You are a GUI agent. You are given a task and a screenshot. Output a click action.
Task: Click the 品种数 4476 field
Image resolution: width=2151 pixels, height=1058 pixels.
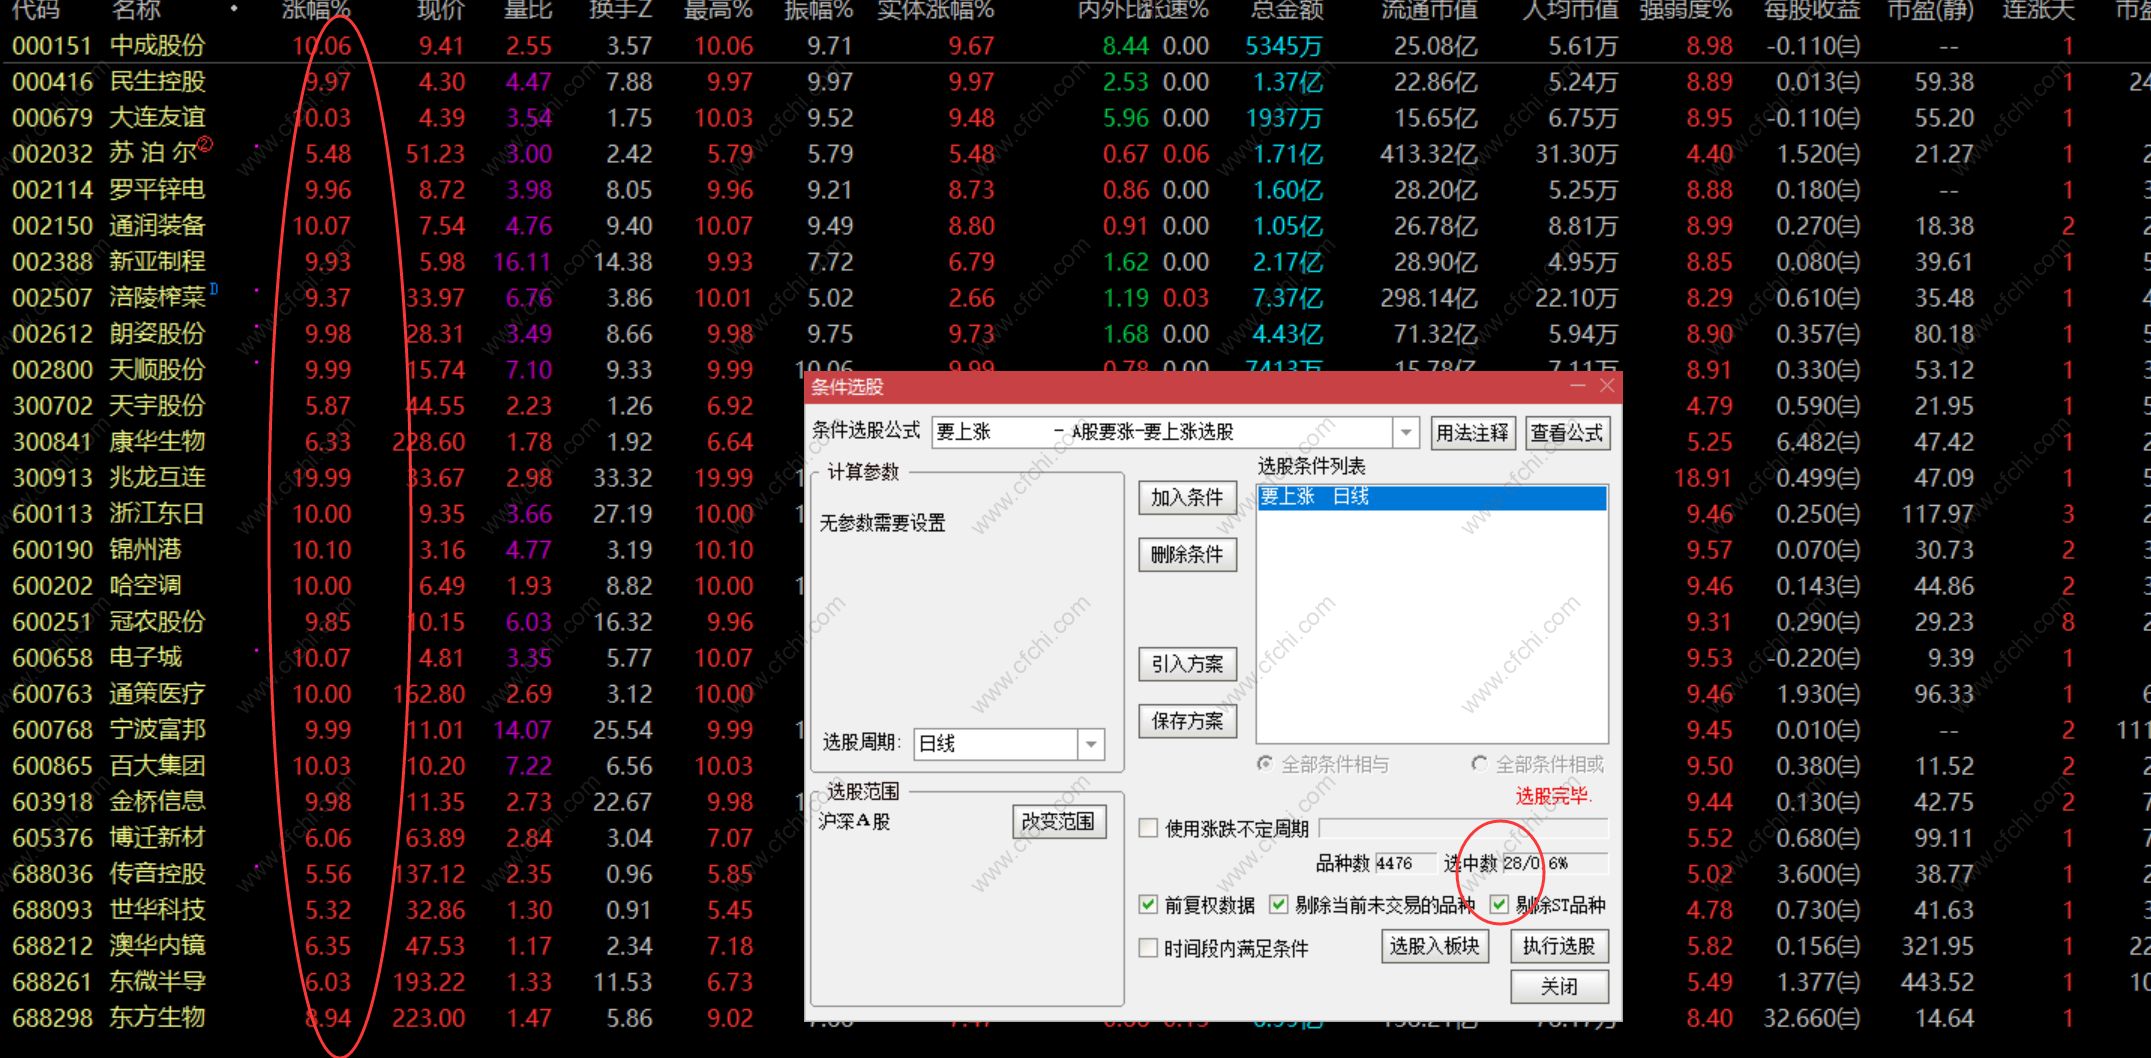tap(1403, 863)
